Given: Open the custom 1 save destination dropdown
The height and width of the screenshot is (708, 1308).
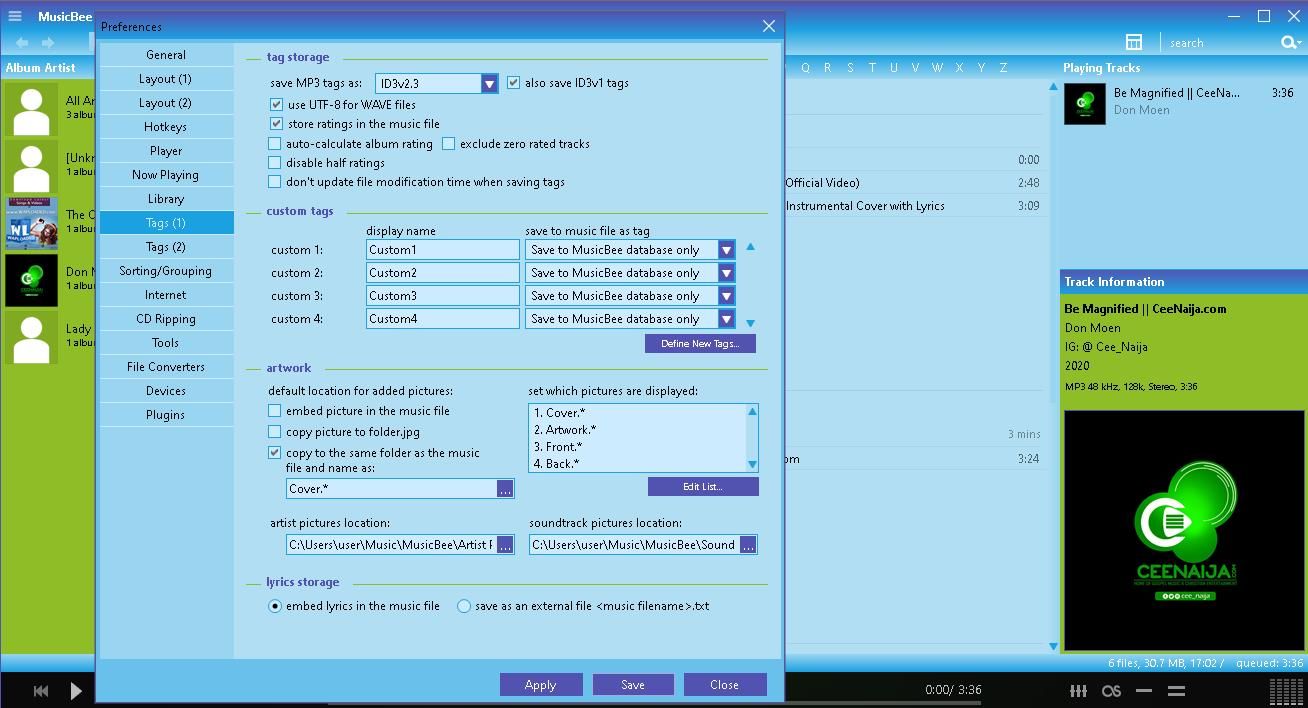Looking at the screenshot, I should pyautogui.click(x=727, y=249).
